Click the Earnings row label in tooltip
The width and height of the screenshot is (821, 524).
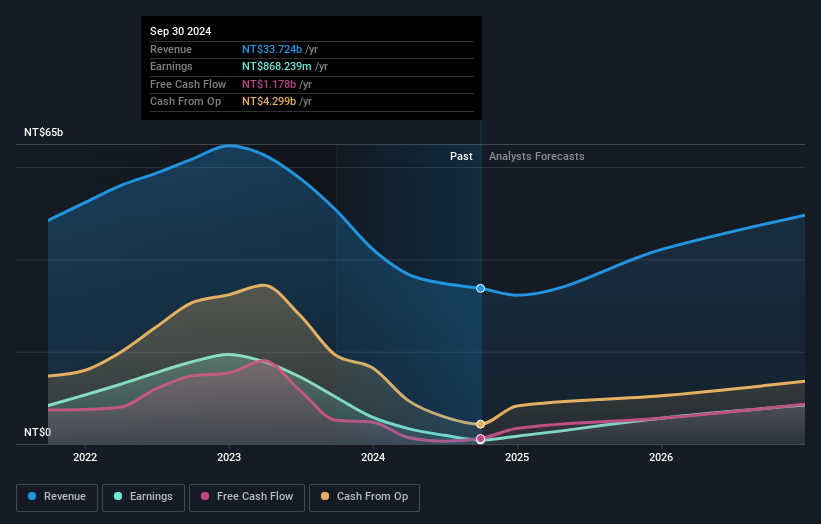[x=171, y=66]
